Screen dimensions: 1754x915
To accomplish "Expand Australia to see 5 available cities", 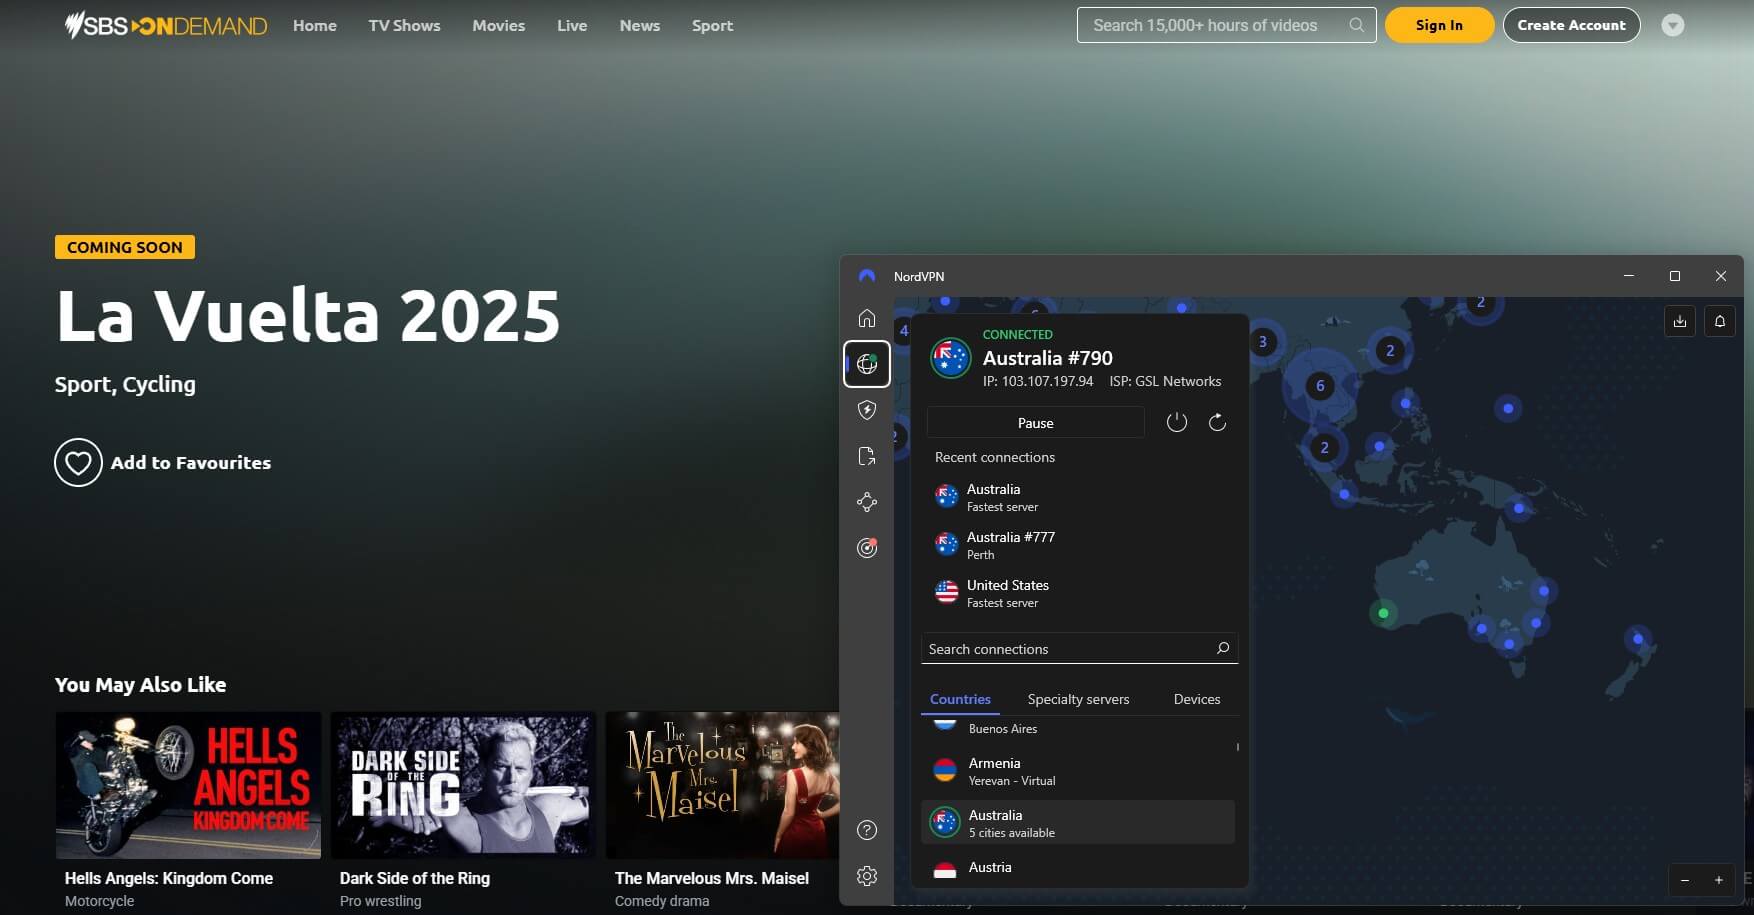I will (1078, 822).
